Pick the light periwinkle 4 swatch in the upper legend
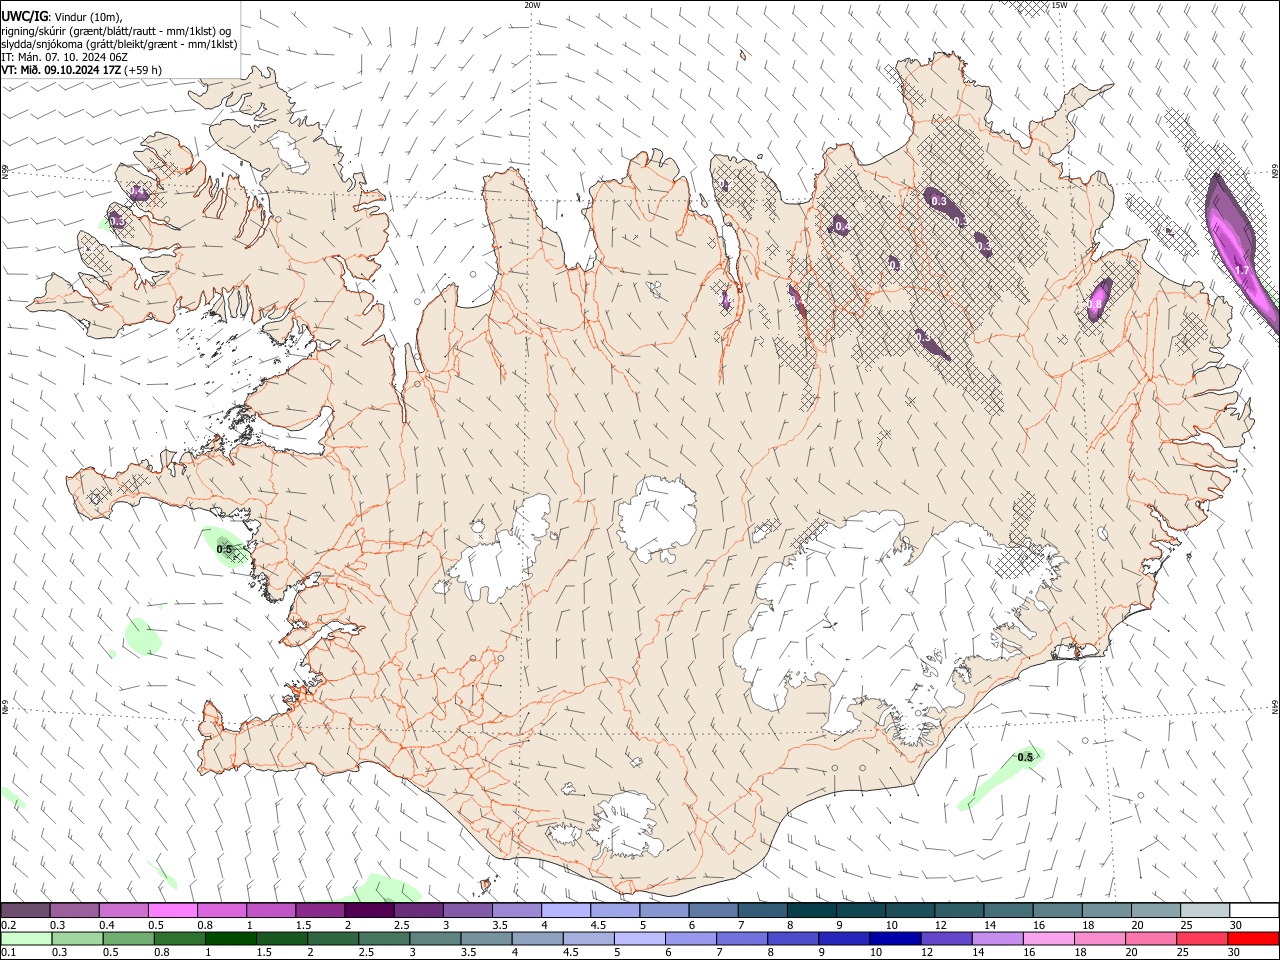This screenshot has width=1280, height=960. [x=566, y=910]
